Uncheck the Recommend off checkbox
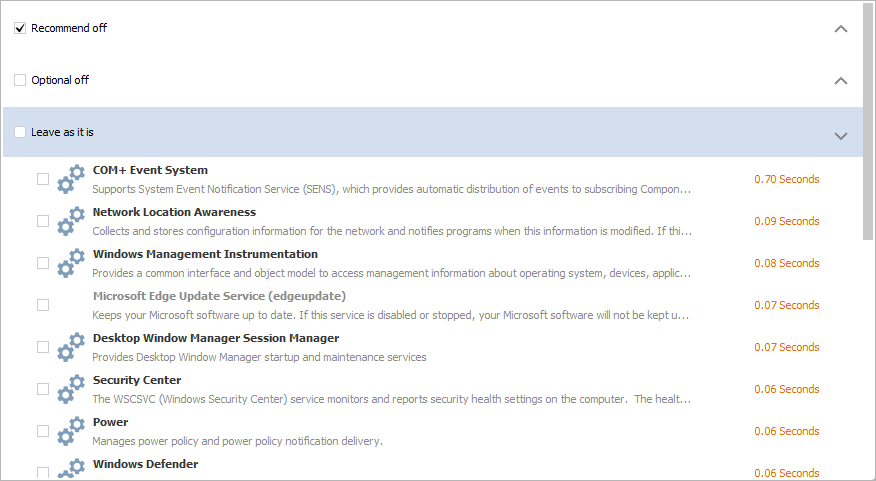The height and width of the screenshot is (481, 876). click(20, 28)
